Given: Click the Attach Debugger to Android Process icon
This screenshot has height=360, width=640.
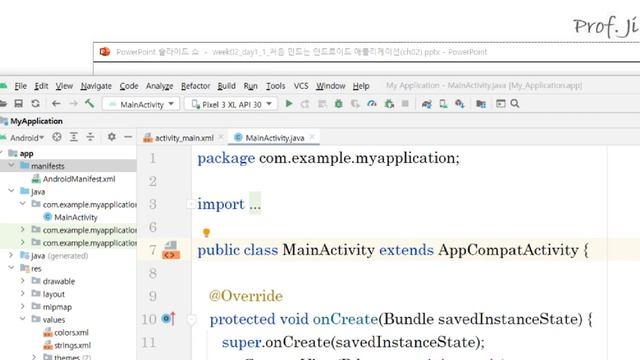Looking at the screenshot, I should [x=389, y=104].
